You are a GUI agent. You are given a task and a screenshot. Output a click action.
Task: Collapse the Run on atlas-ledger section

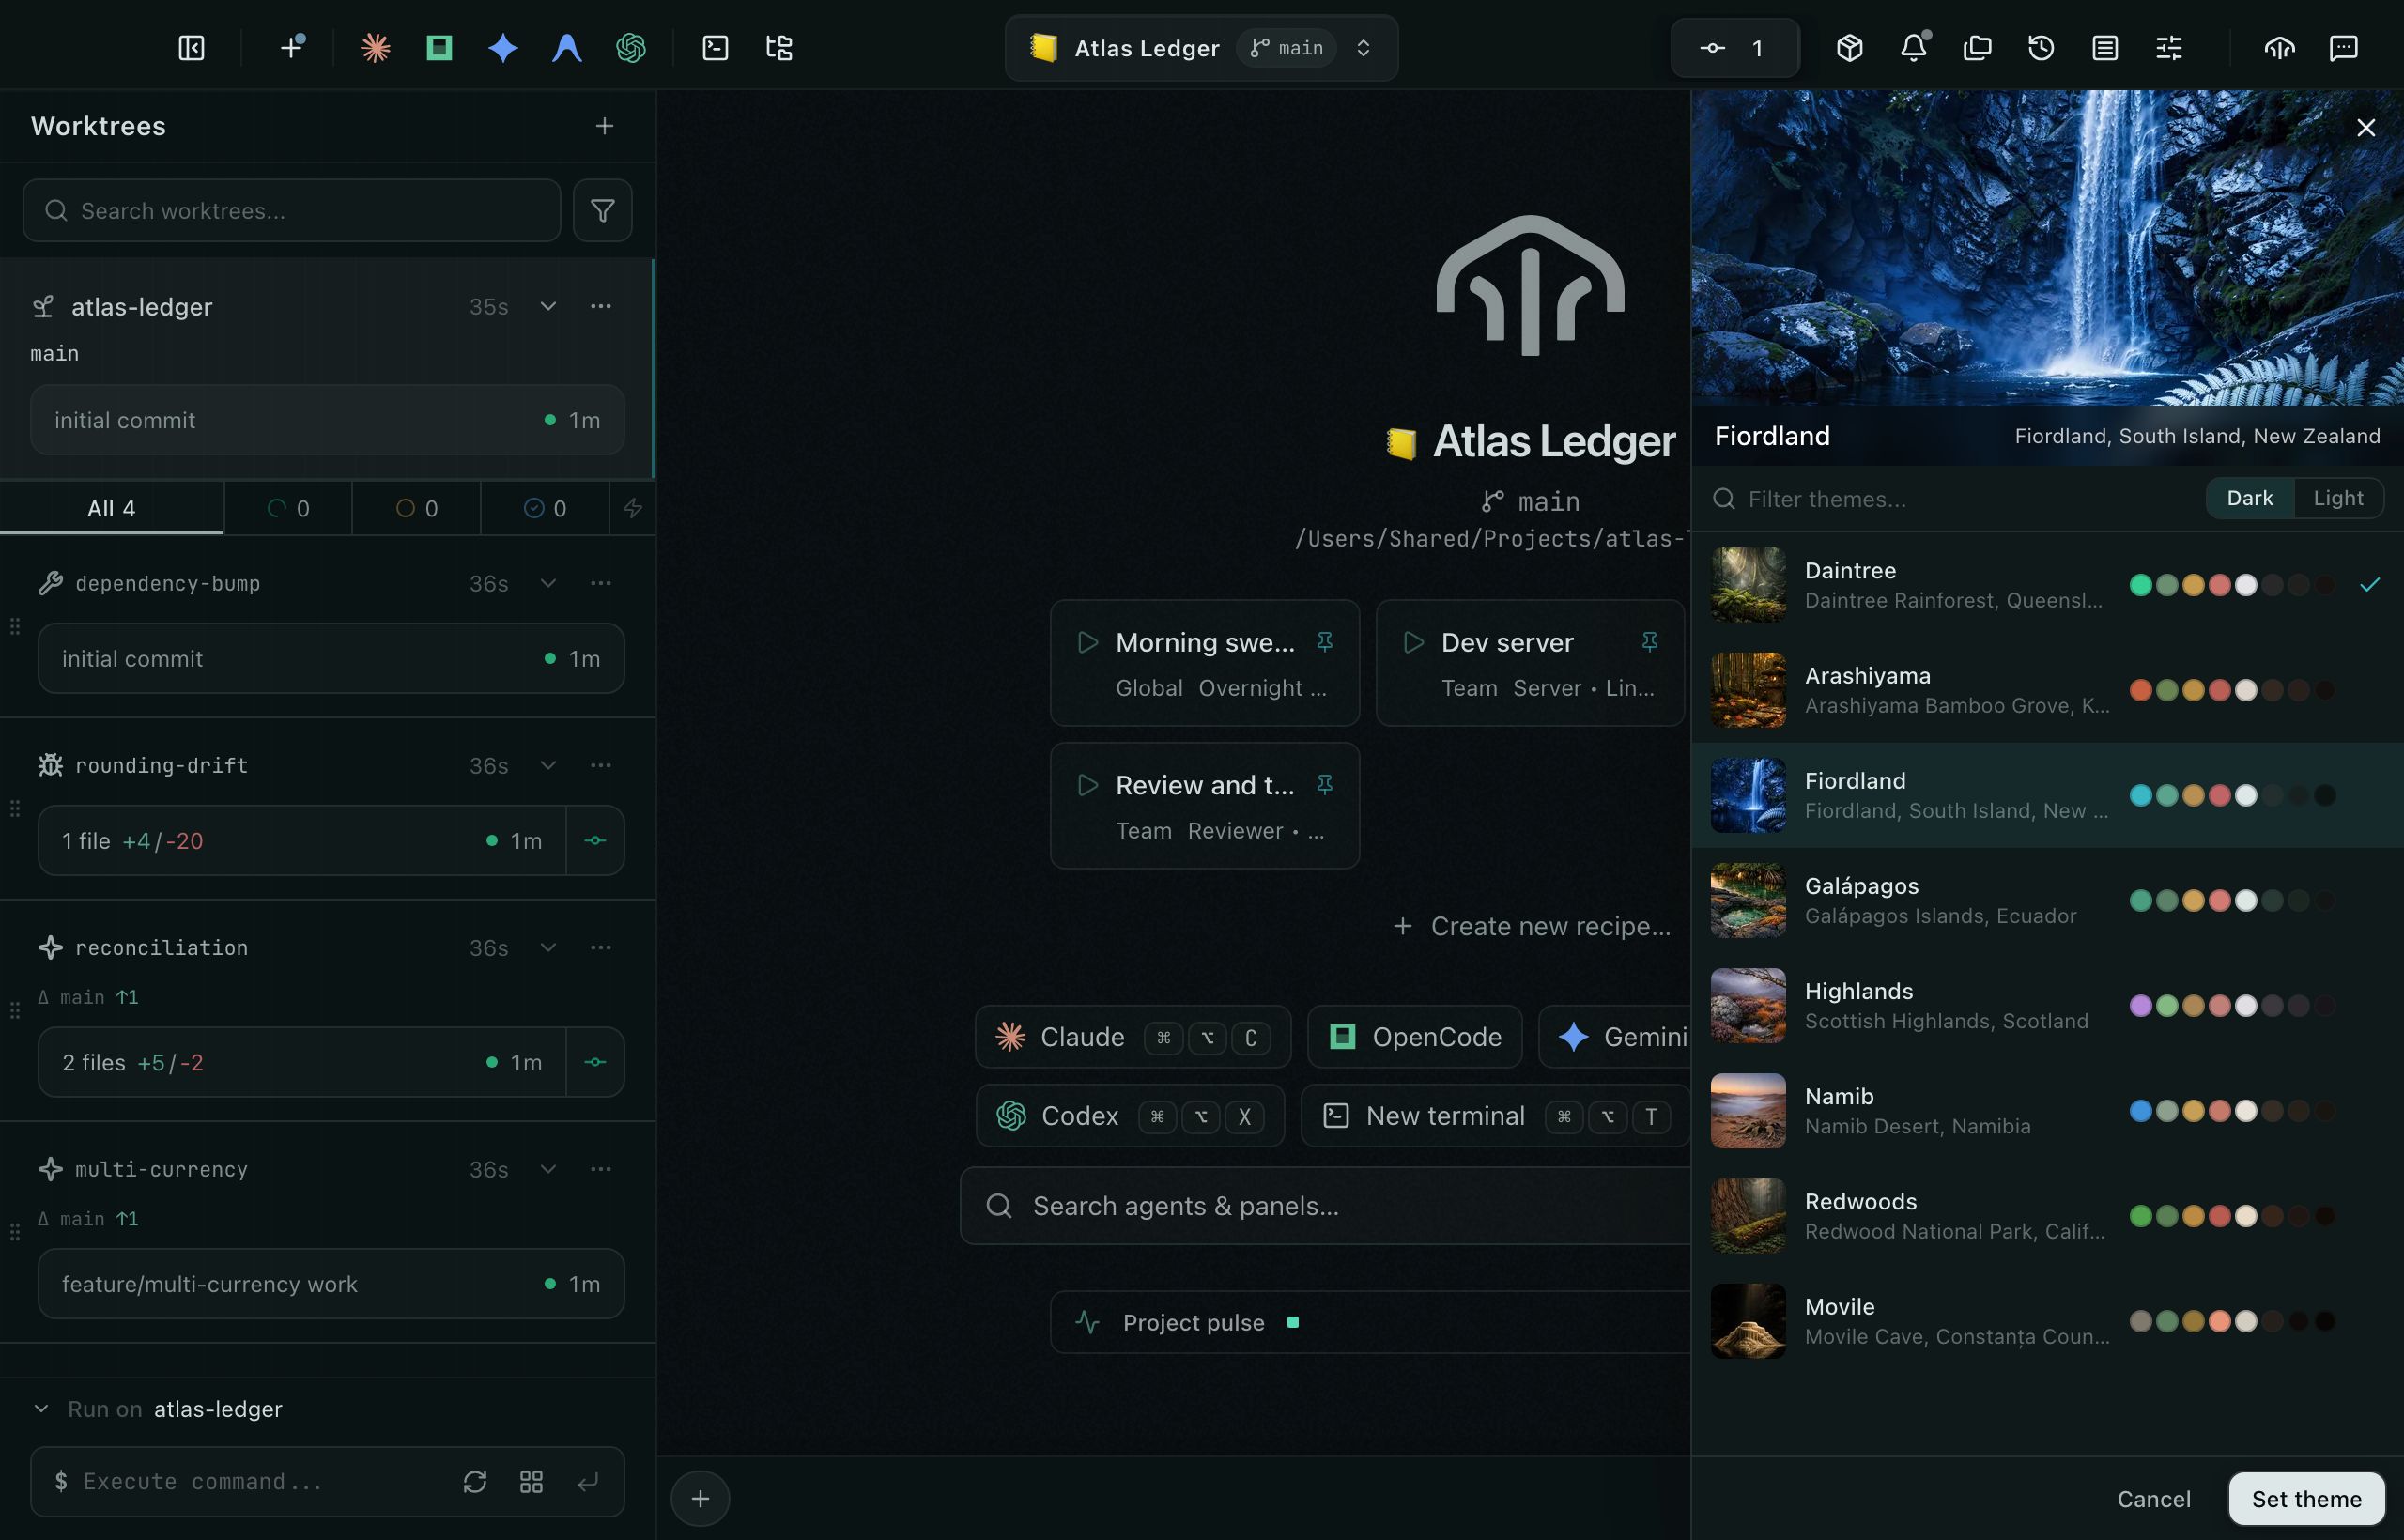click(41, 1408)
